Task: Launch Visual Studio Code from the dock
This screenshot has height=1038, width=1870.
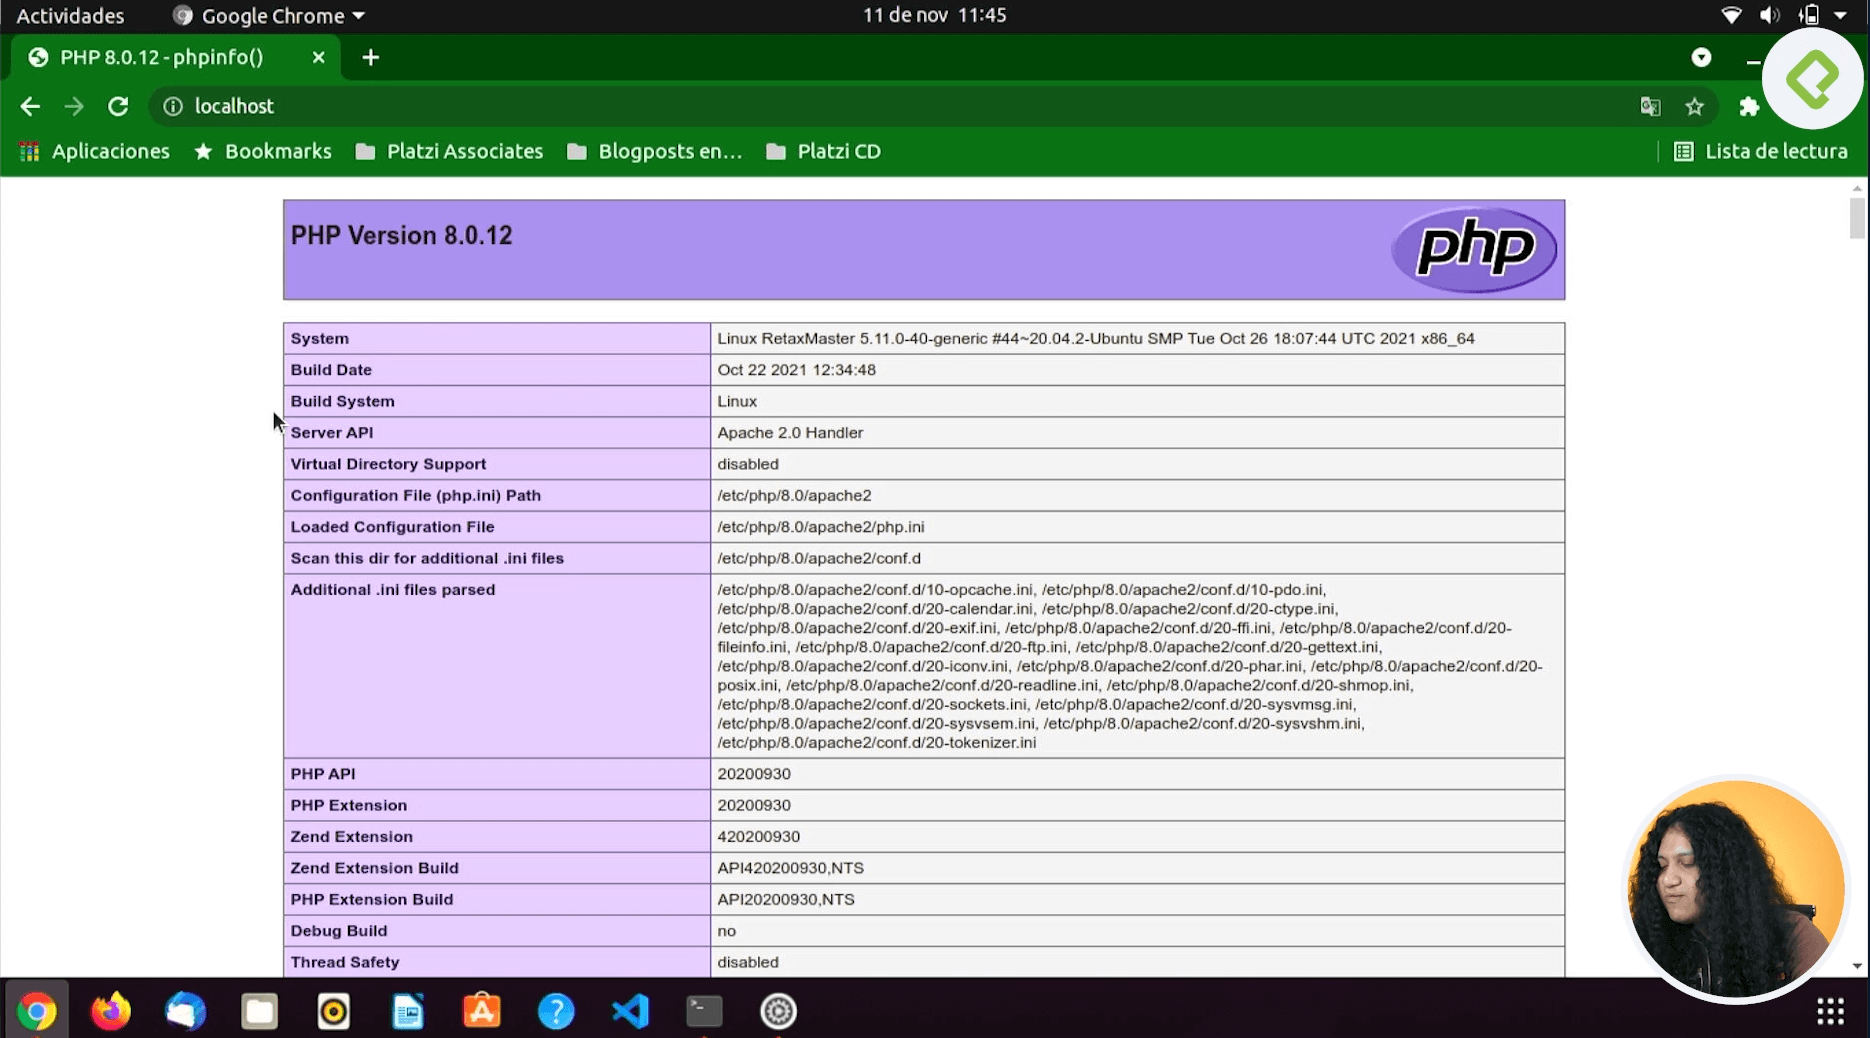Action: (630, 1011)
